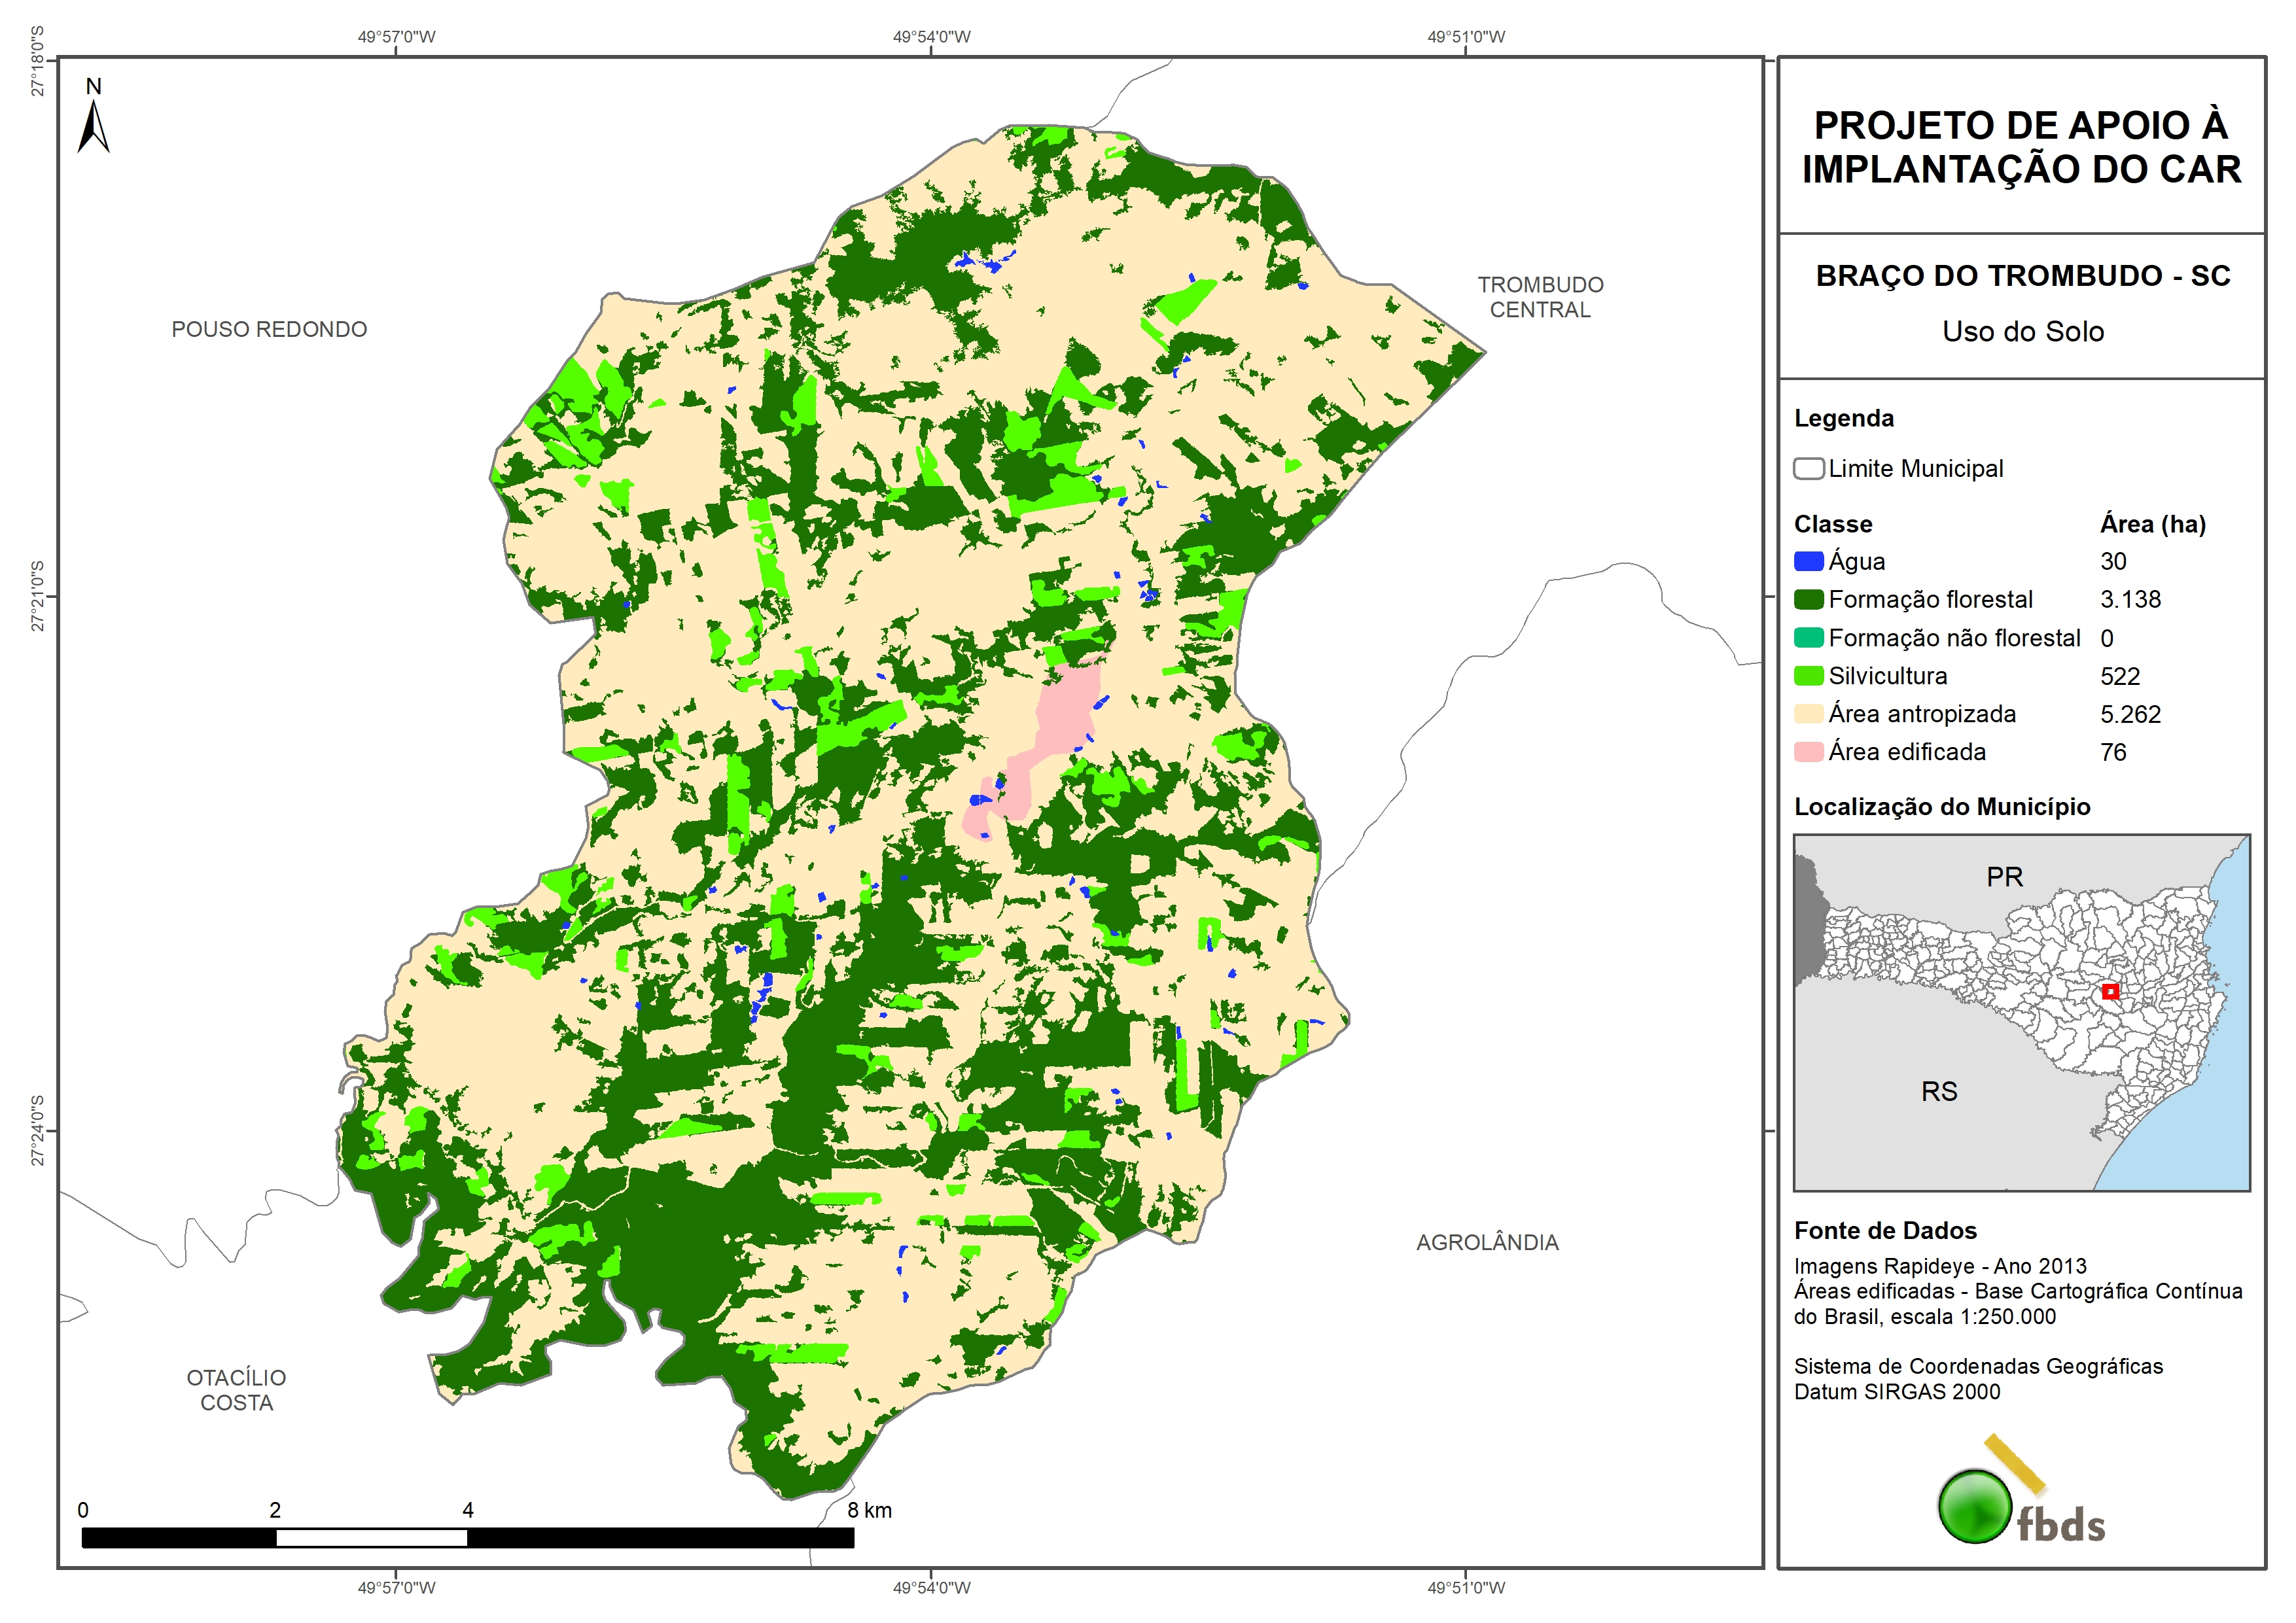The image size is (2296, 1623).
Task: Click the Silvicultura bright green swatch
Action: 1808,676
